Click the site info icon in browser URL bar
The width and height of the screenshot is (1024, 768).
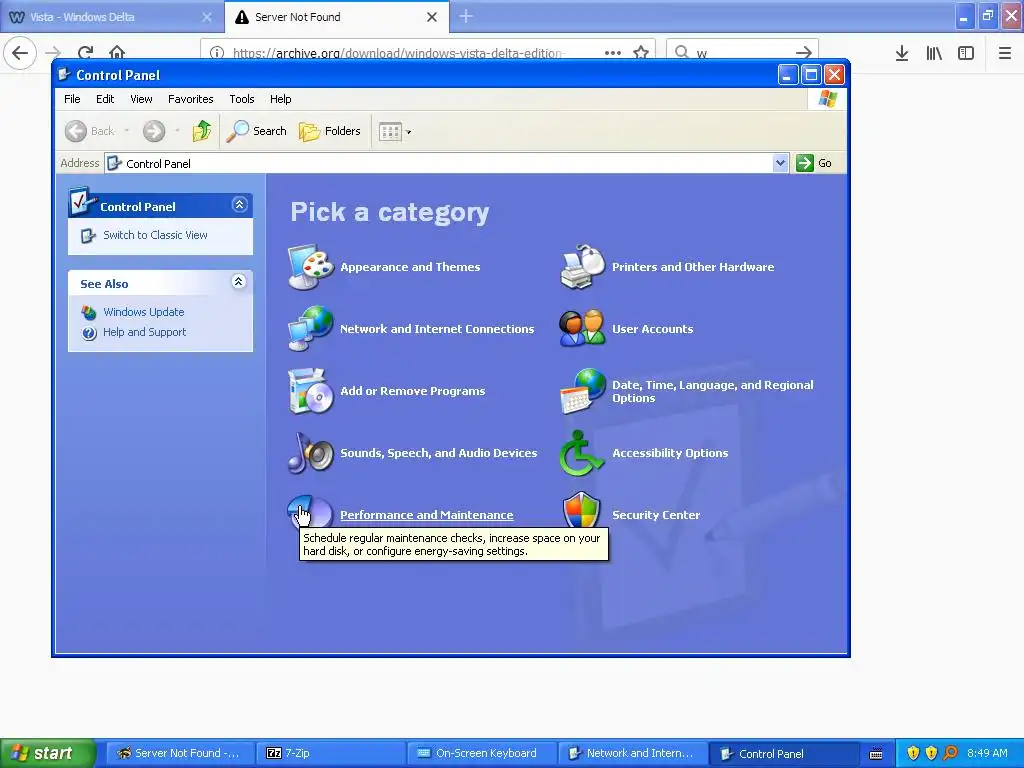(217, 52)
